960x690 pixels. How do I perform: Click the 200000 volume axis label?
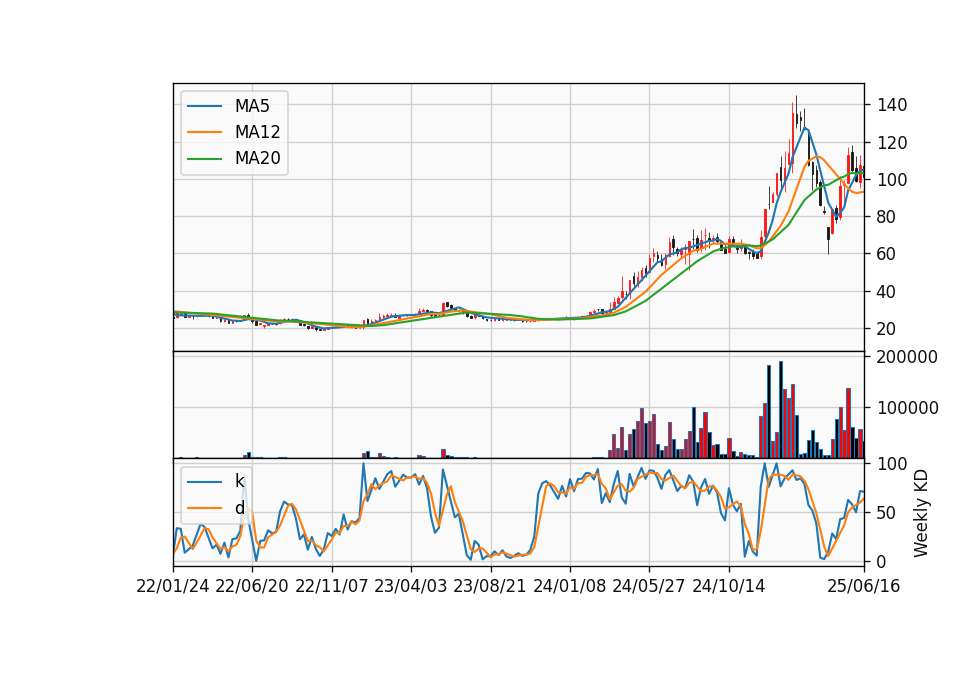coord(907,357)
